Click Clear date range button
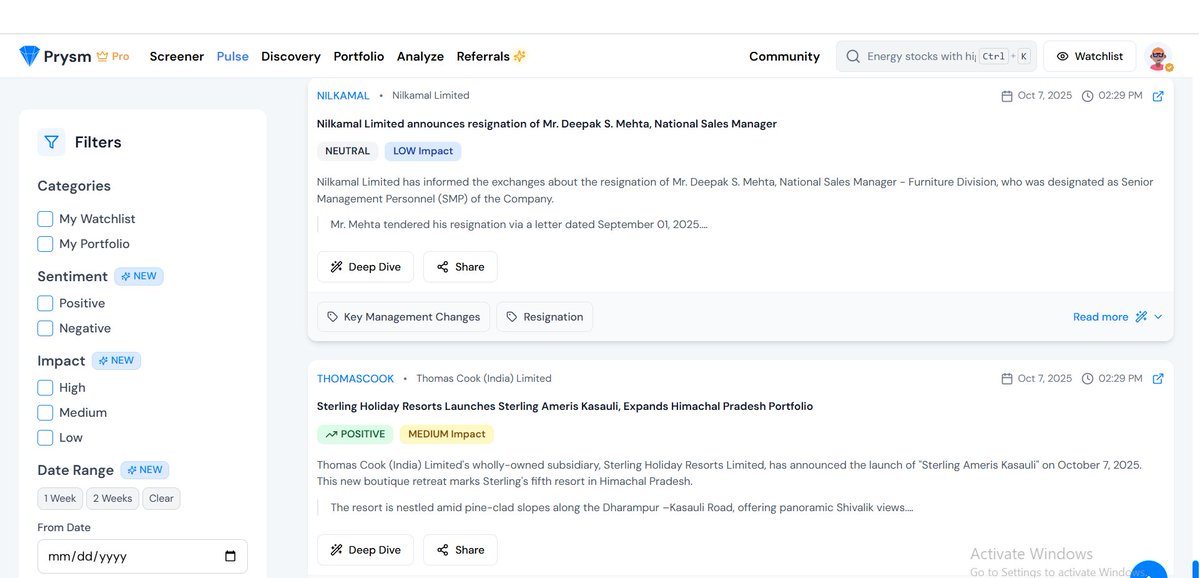Image resolution: width=1200 pixels, height=578 pixels. pos(161,498)
